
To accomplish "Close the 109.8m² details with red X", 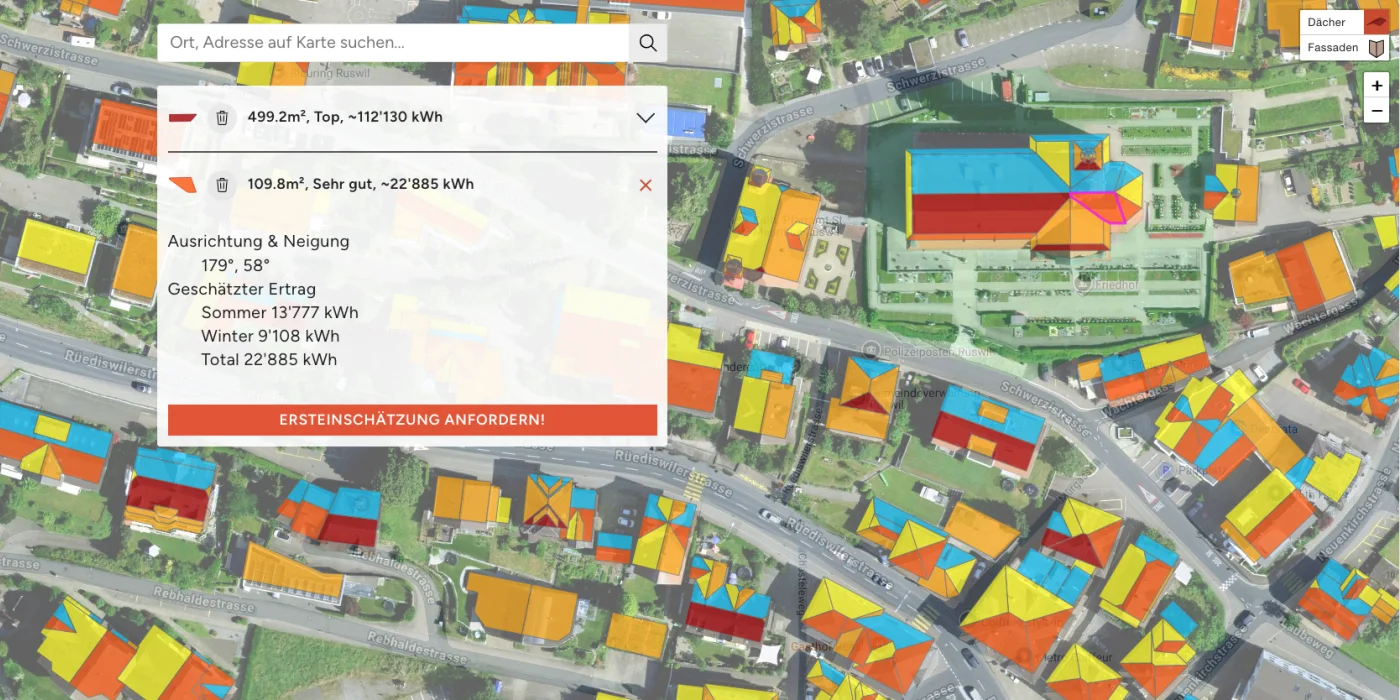I will click(645, 185).
